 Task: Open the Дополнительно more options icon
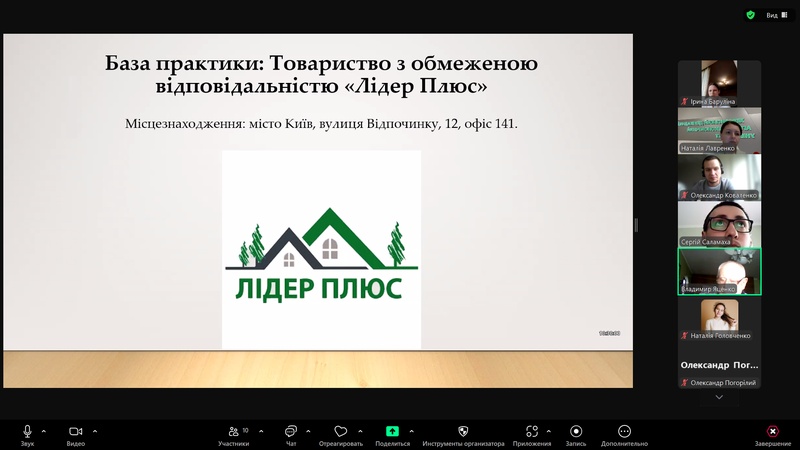point(624,432)
